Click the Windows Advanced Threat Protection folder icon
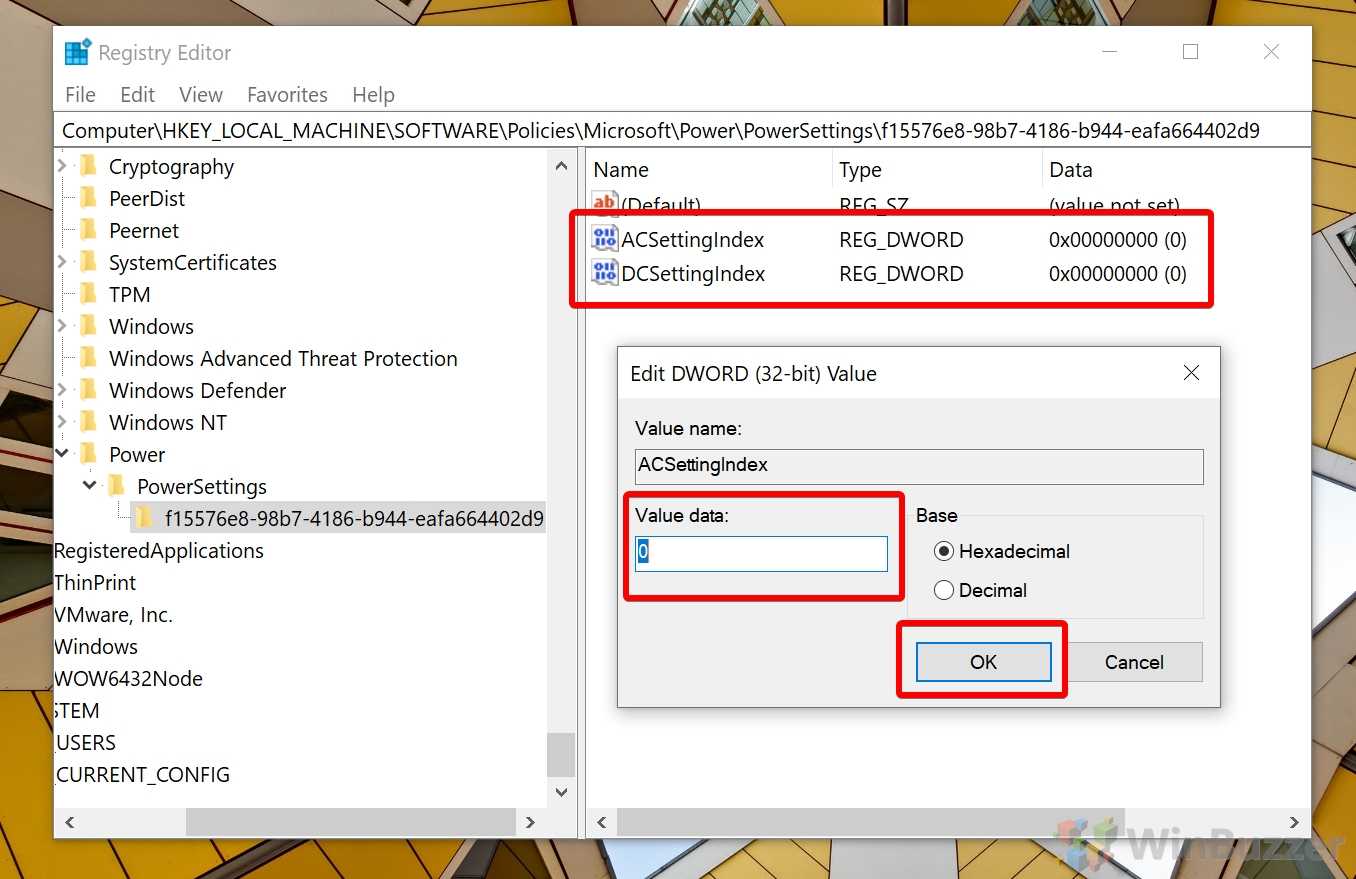Screen dimensions: 1356x879 pyautogui.click(x=89, y=358)
